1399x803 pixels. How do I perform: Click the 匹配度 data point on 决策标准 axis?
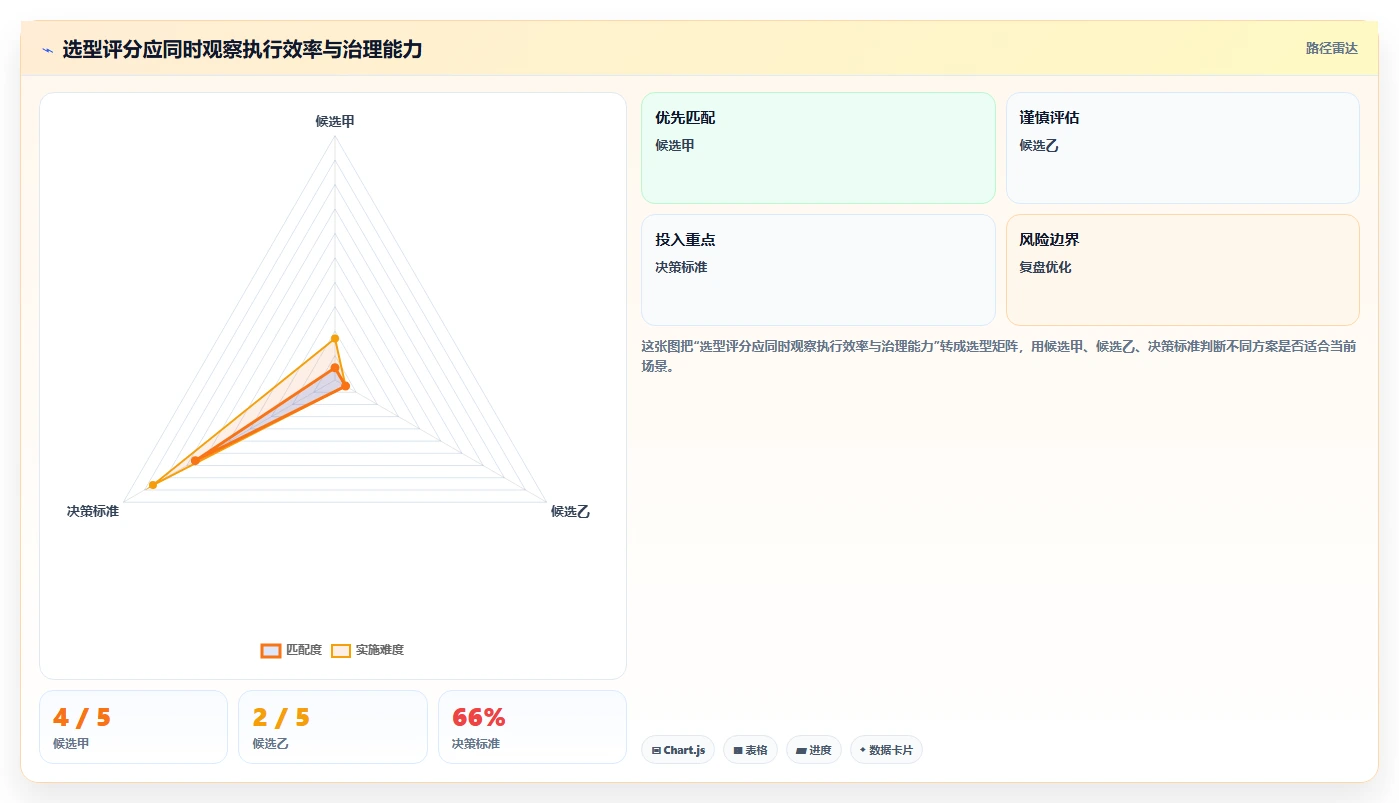pyautogui.click(x=195, y=461)
